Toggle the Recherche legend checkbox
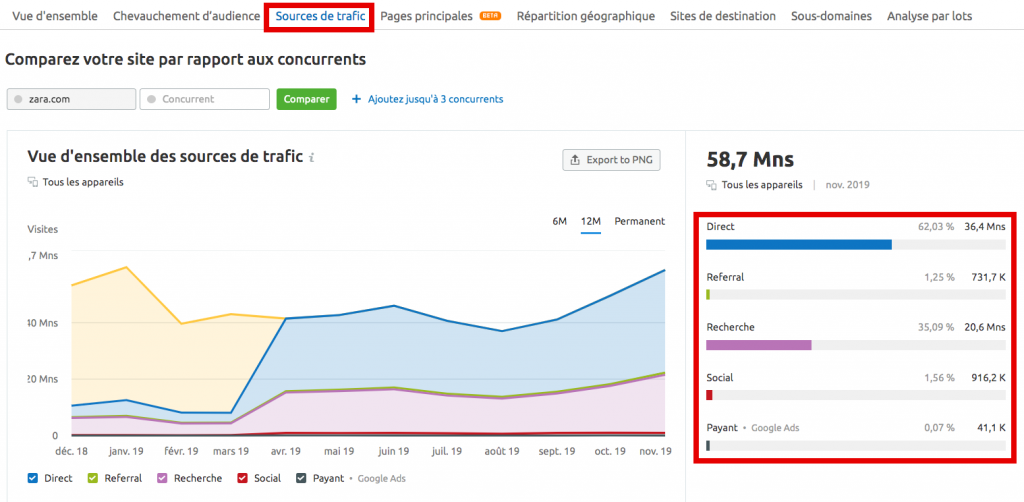This screenshot has width=1024, height=502. coord(162,478)
